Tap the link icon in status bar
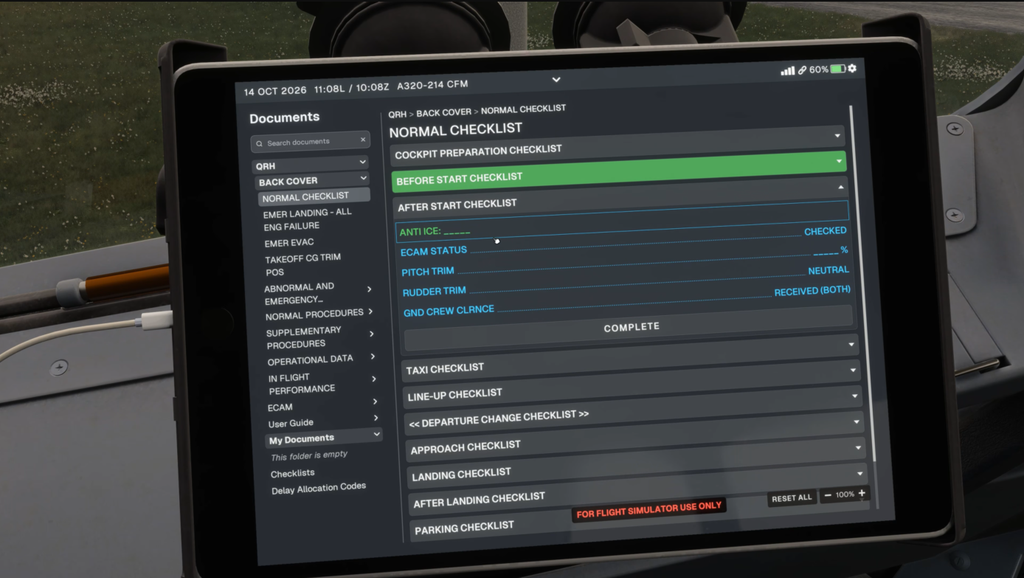 [x=802, y=69]
